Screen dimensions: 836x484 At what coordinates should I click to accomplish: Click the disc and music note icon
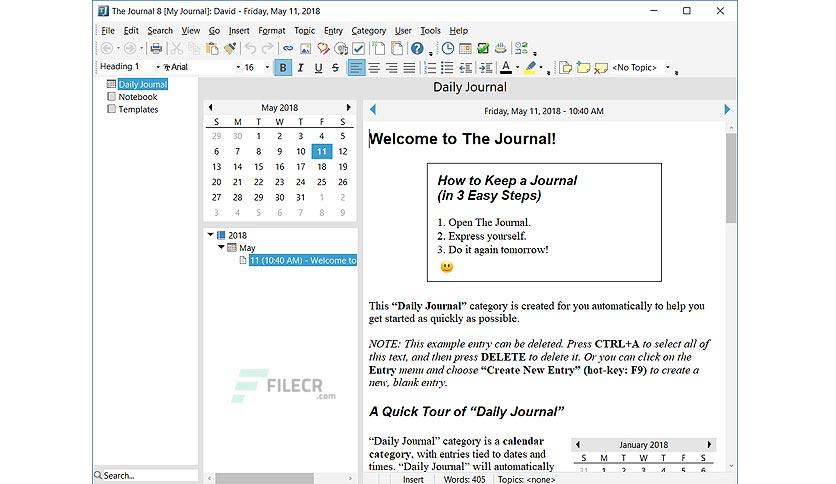[341, 49]
